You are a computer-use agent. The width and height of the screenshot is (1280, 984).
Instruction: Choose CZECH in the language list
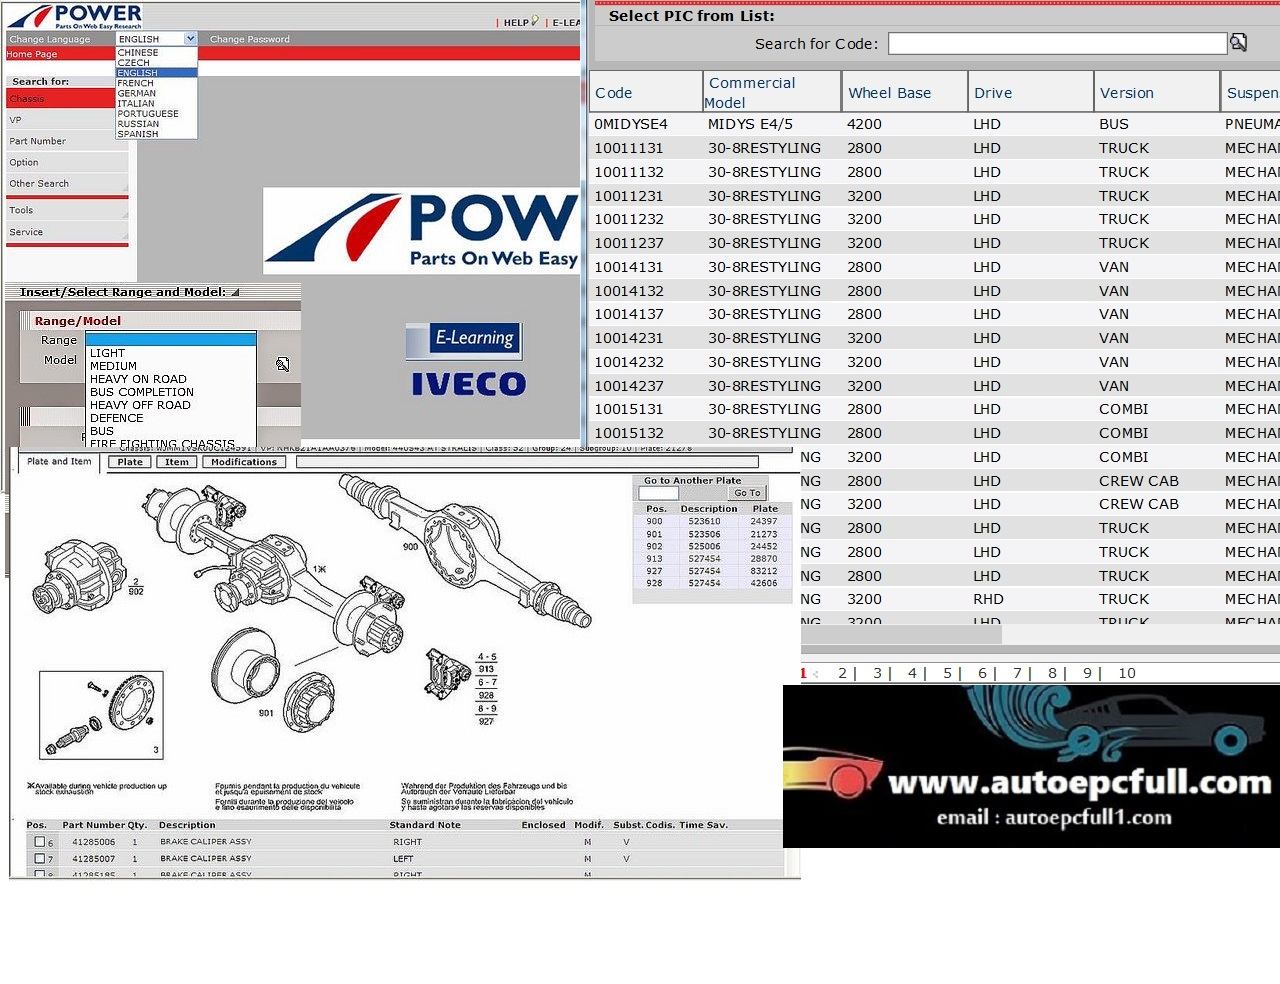(134, 62)
